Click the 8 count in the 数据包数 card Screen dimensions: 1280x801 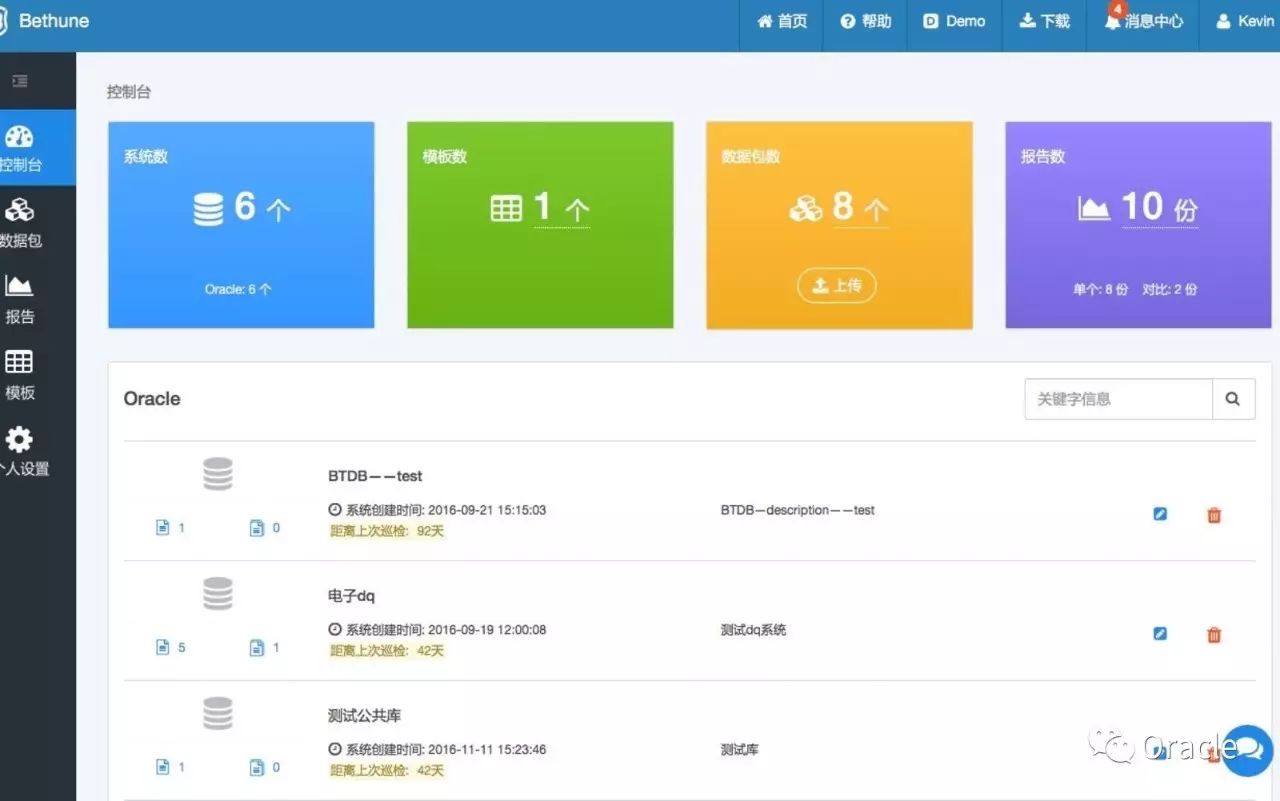[x=843, y=206]
